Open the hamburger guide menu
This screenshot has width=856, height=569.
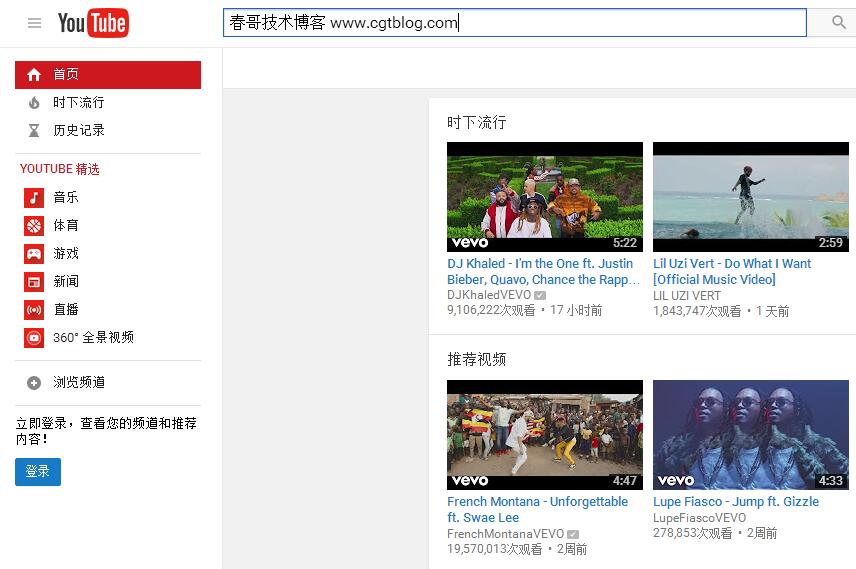click(x=34, y=23)
